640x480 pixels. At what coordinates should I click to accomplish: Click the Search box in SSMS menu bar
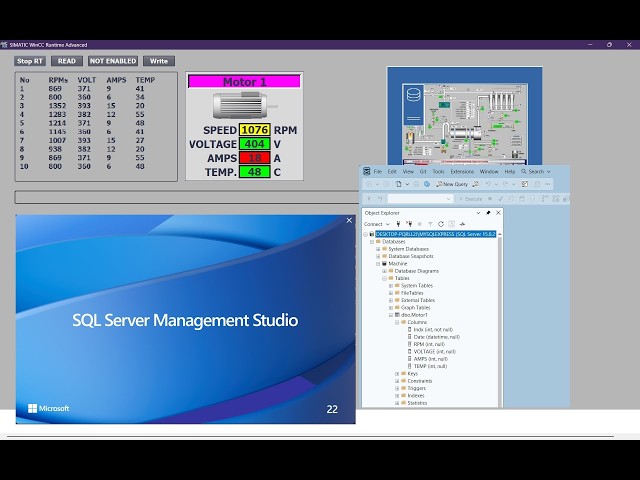pyautogui.click(x=536, y=172)
